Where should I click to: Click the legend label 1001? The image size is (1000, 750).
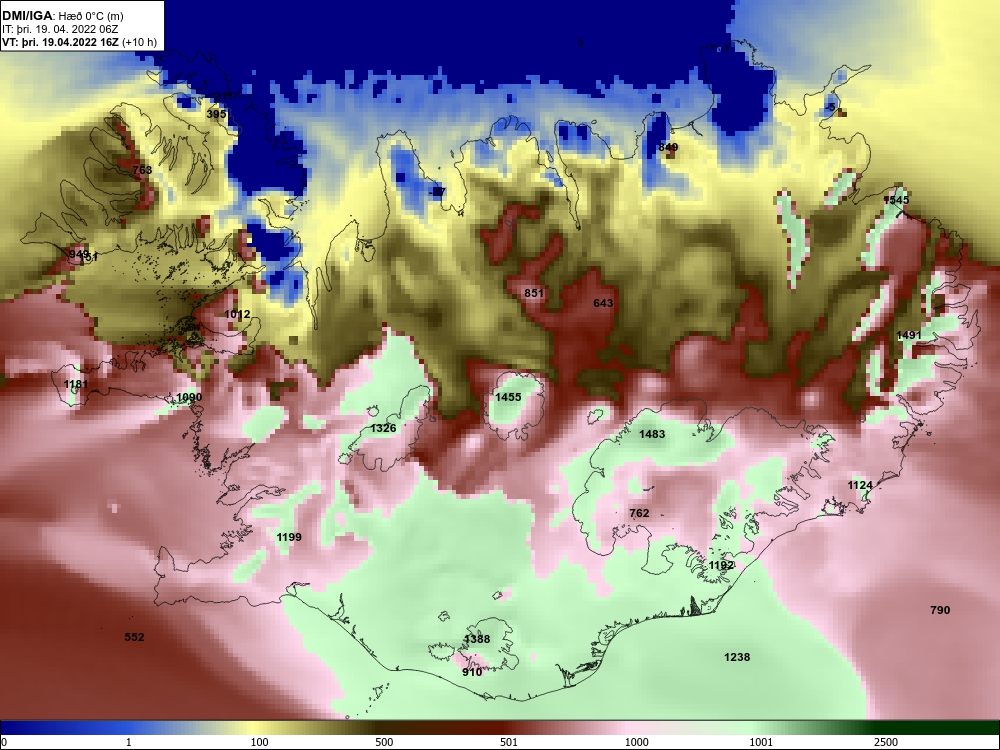tap(761, 742)
